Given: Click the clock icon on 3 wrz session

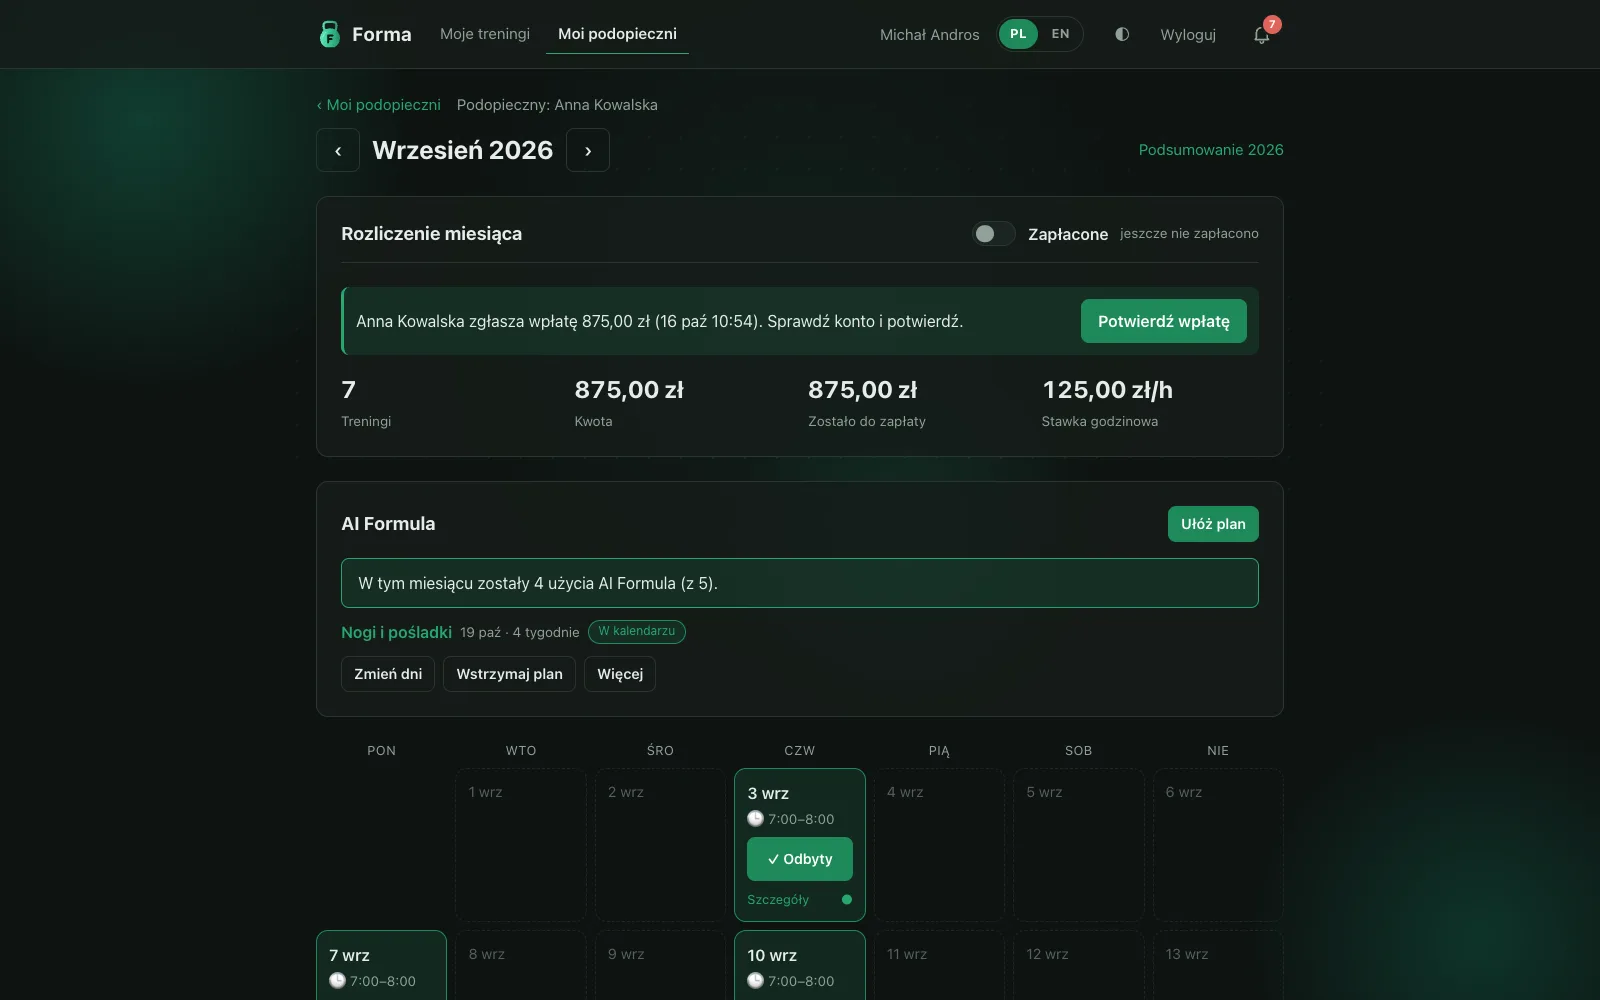Looking at the screenshot, I should (756, 819).
